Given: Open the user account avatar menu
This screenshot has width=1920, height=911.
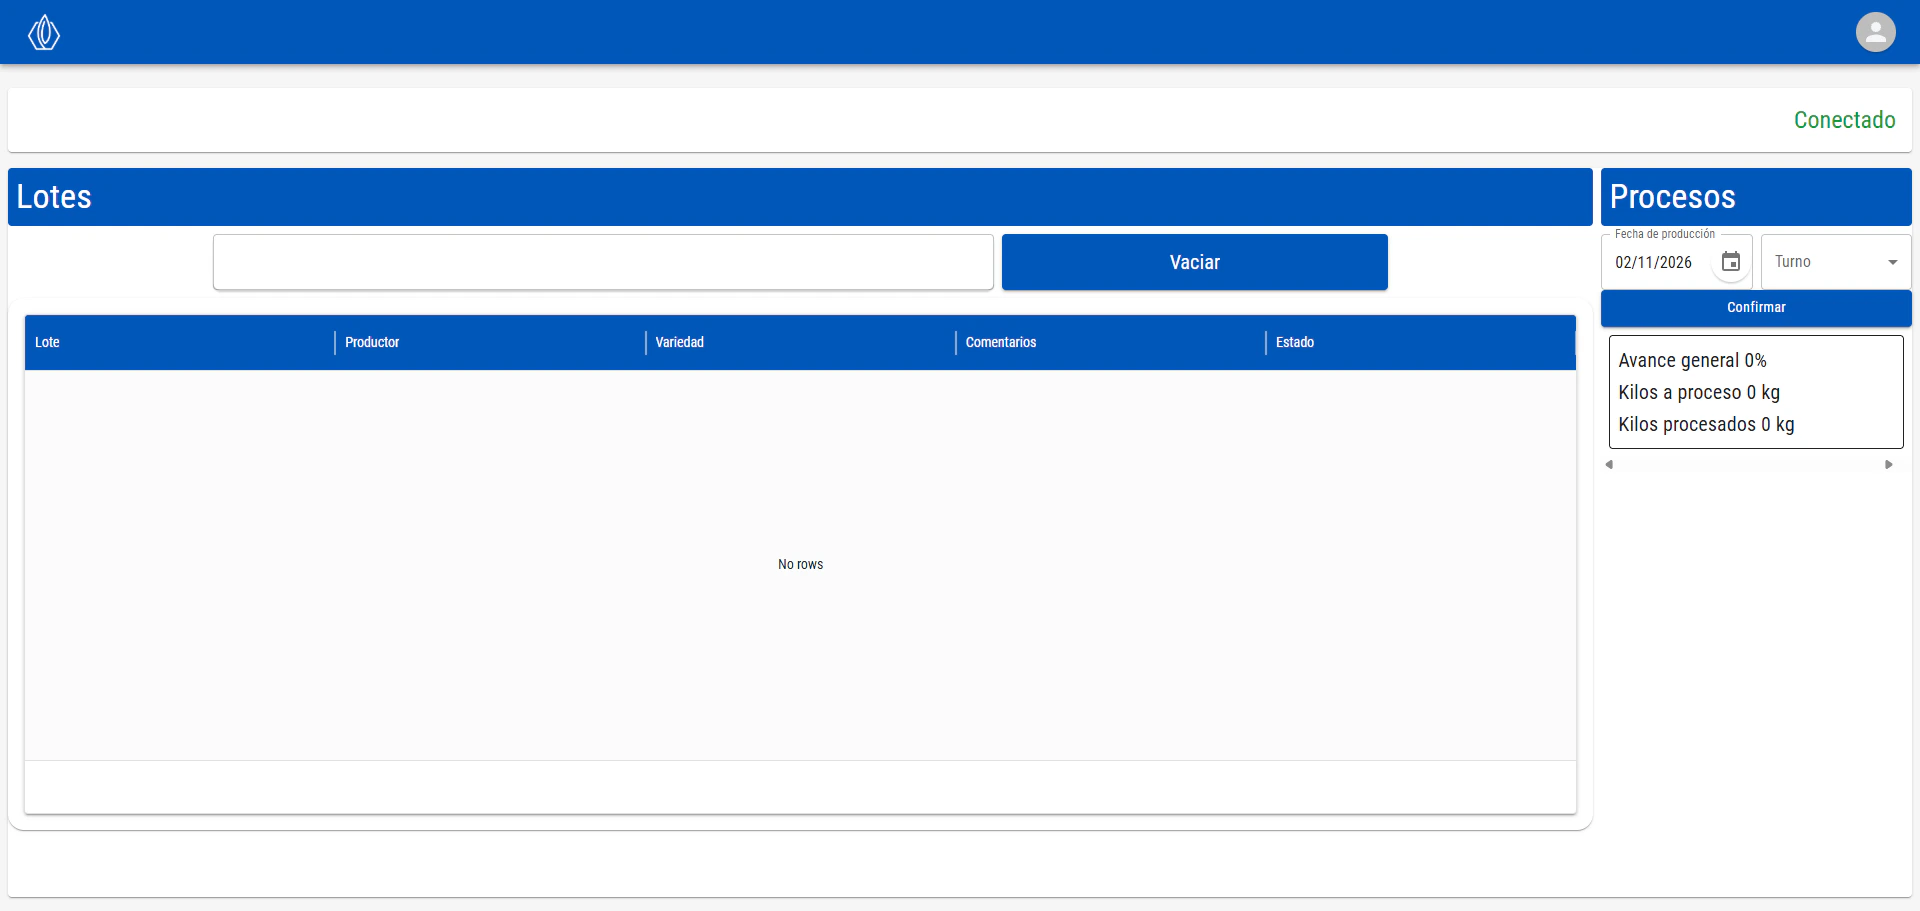Looking at the screenshot, I should pyautogui.click(x=1875, y=32).
